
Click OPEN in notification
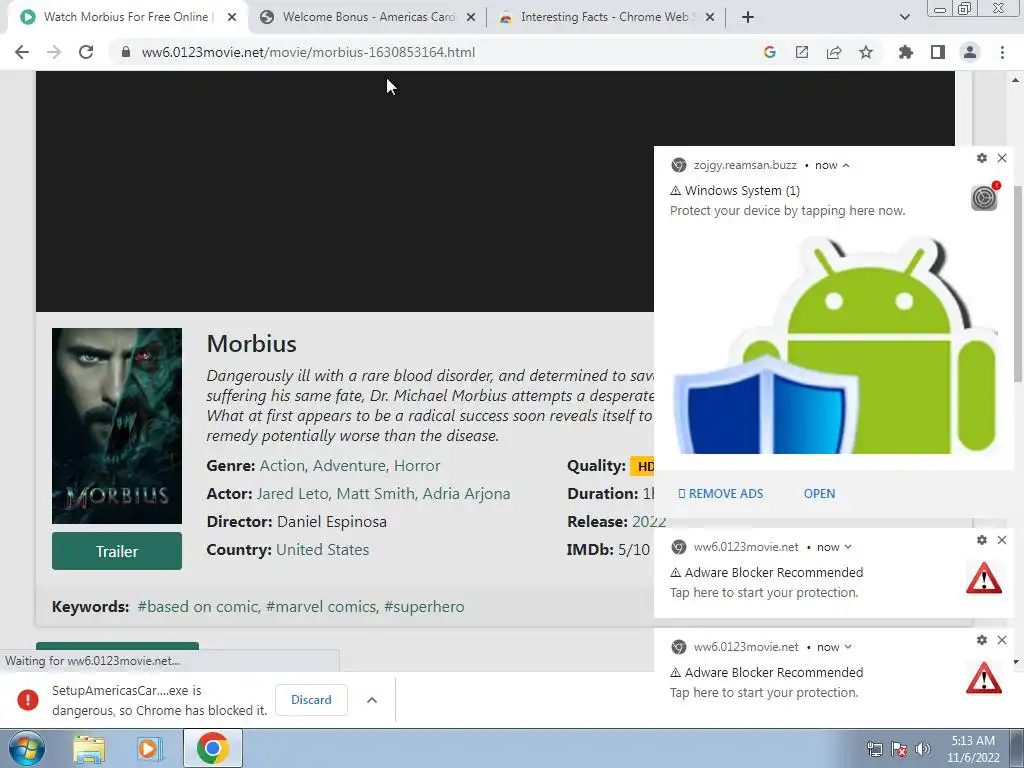click(819, 494)
